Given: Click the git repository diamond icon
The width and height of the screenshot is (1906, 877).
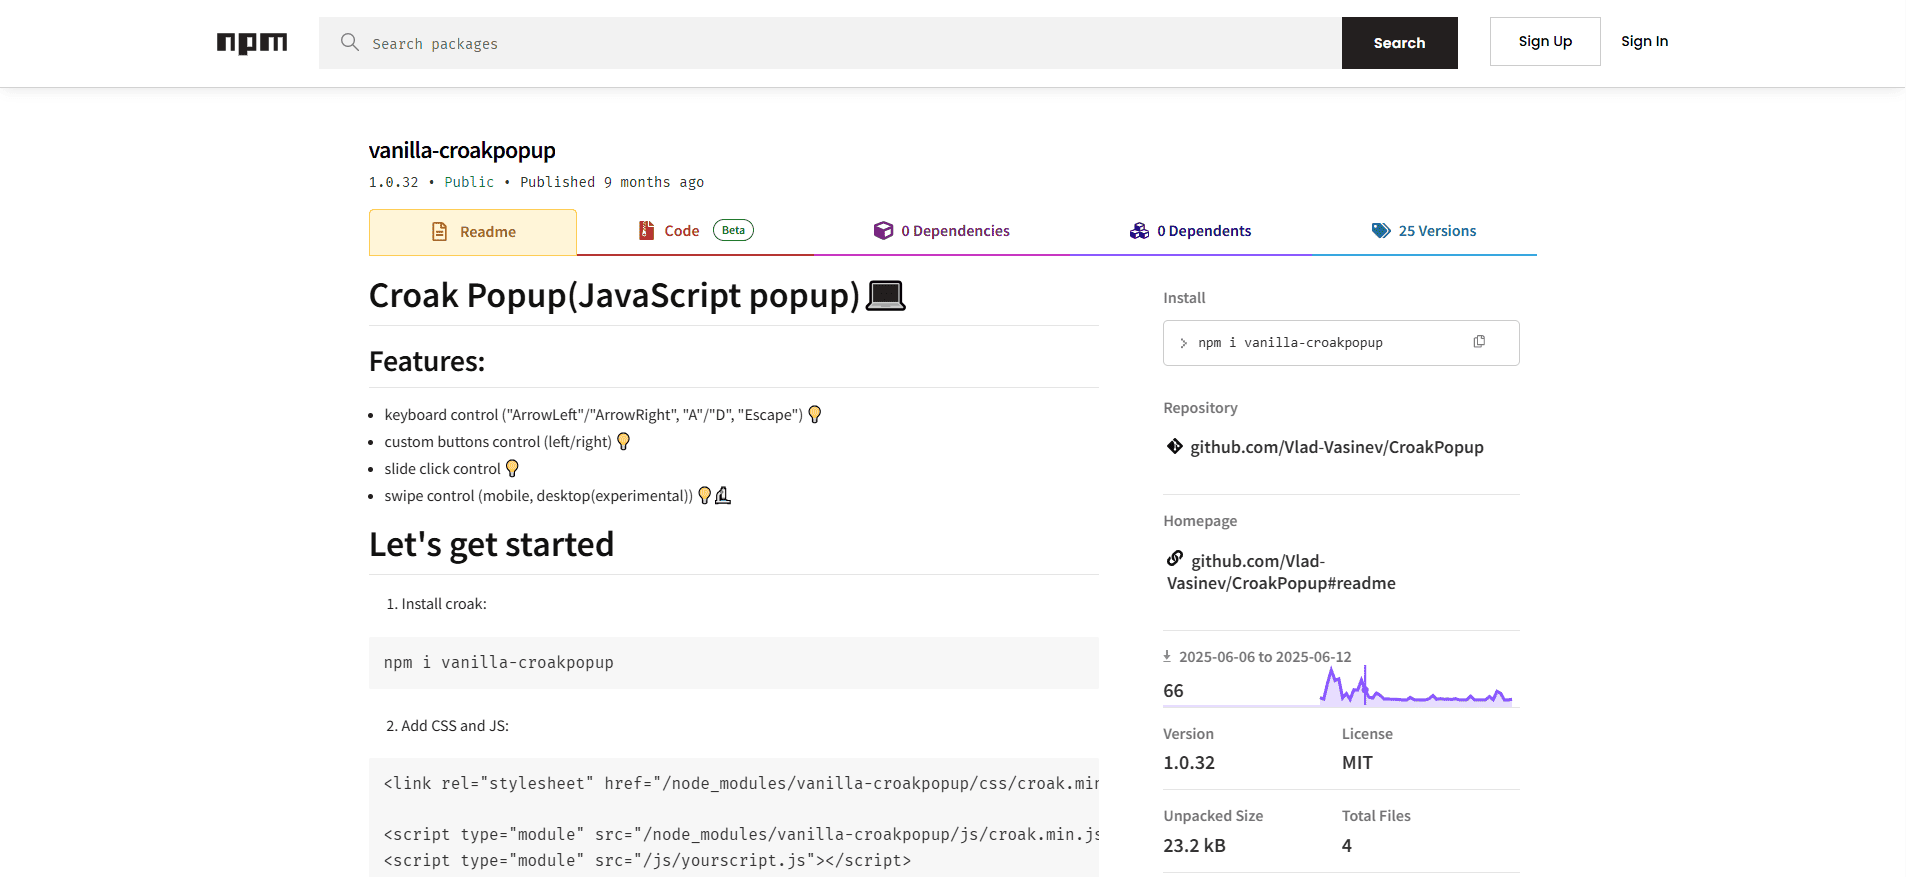Looking at the screenshot, I should (1174, 446).
